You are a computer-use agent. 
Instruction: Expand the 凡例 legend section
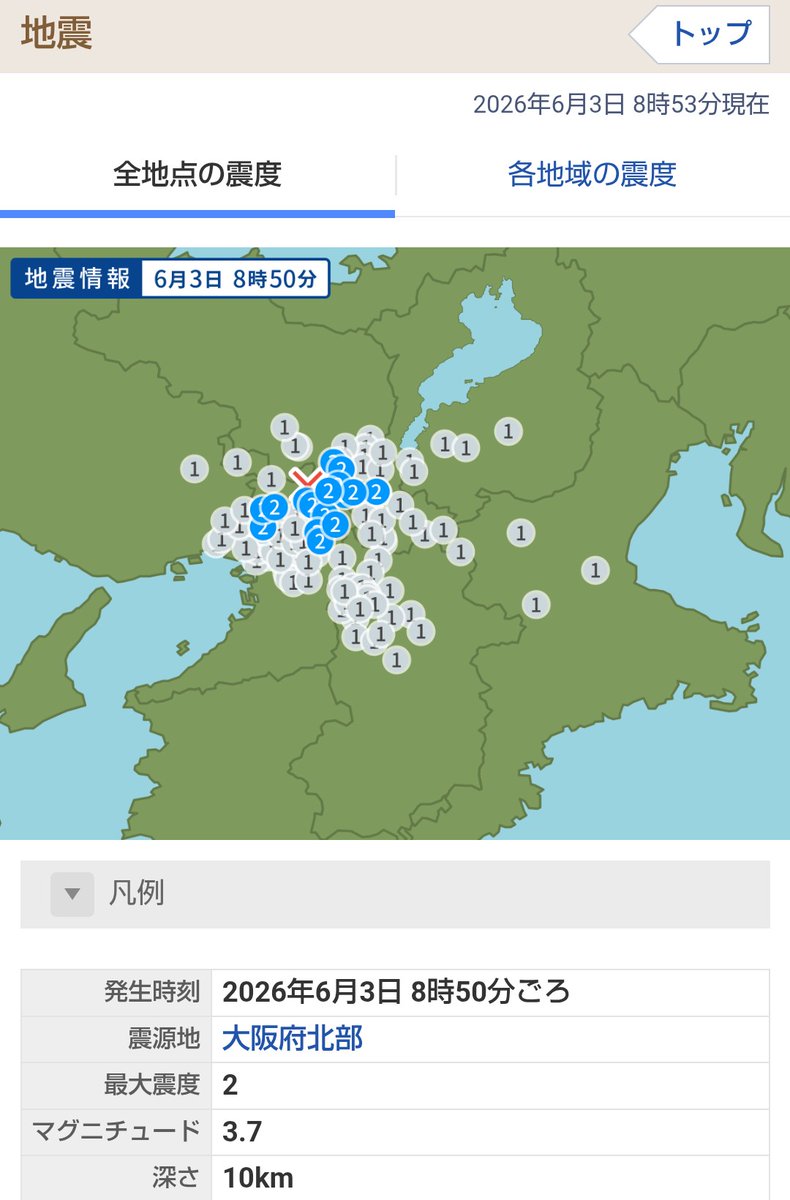395,894
